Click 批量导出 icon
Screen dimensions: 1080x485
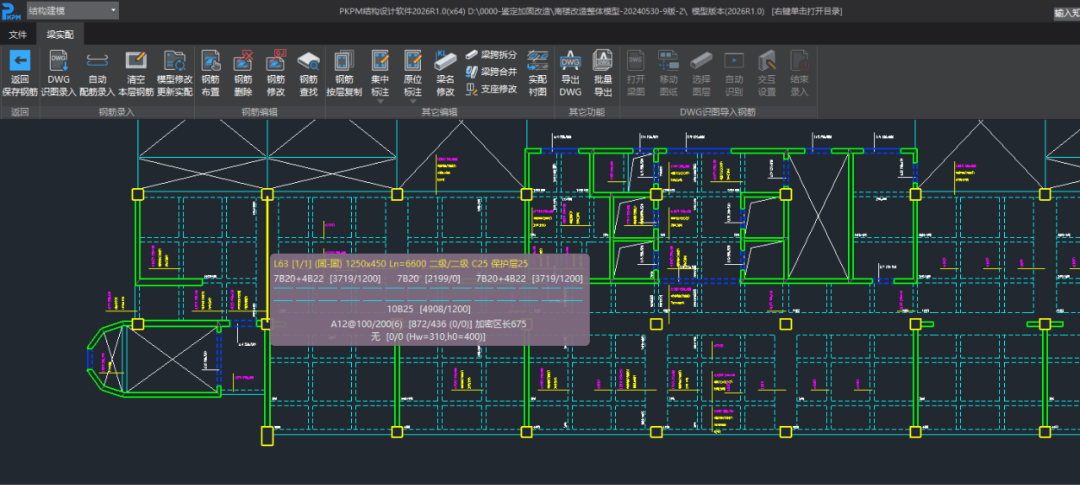603,61
